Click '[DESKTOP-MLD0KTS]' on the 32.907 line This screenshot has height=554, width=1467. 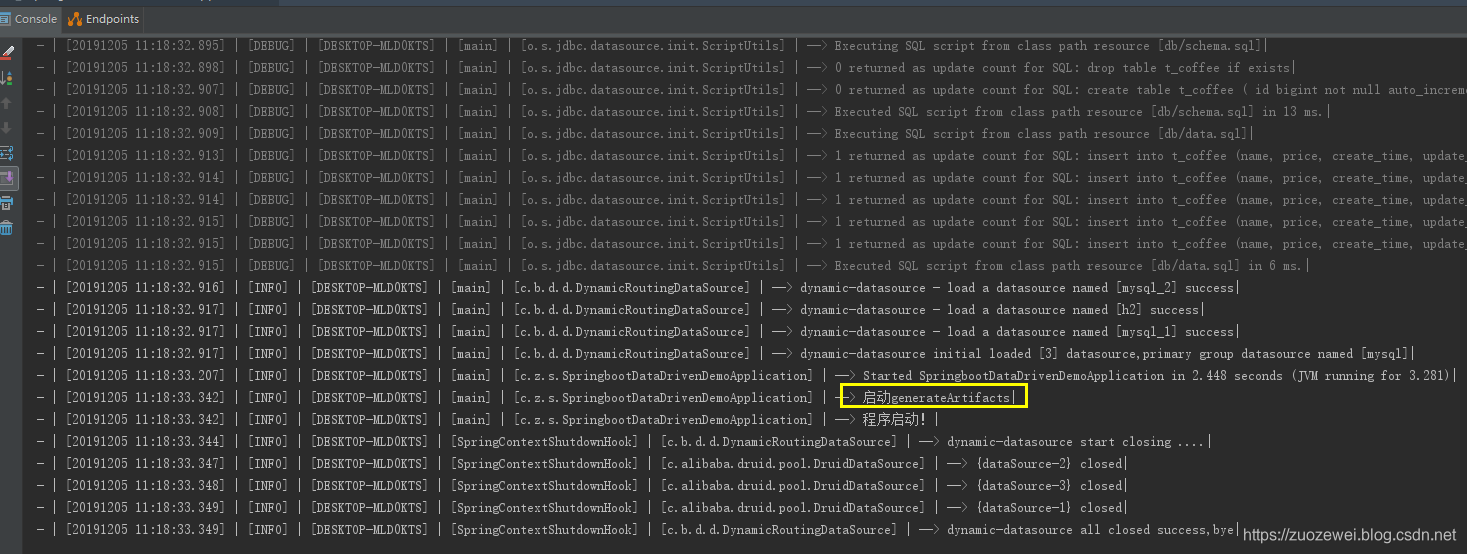coord(377,90)
